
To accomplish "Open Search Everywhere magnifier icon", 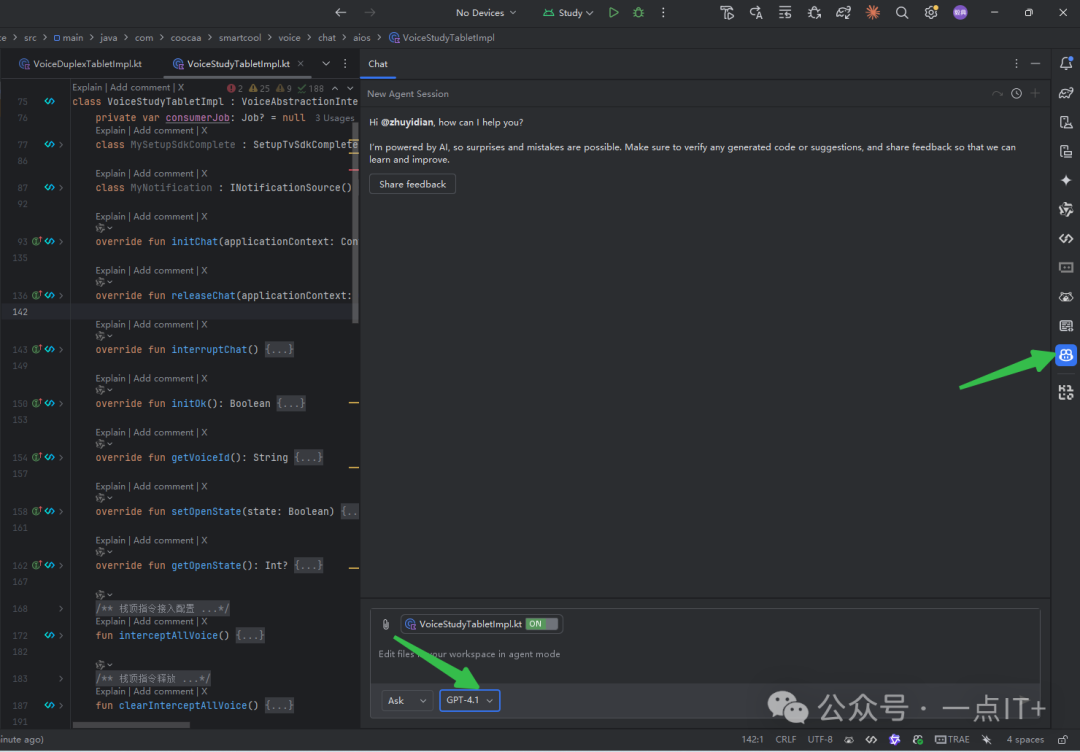I will pos(902,12).
